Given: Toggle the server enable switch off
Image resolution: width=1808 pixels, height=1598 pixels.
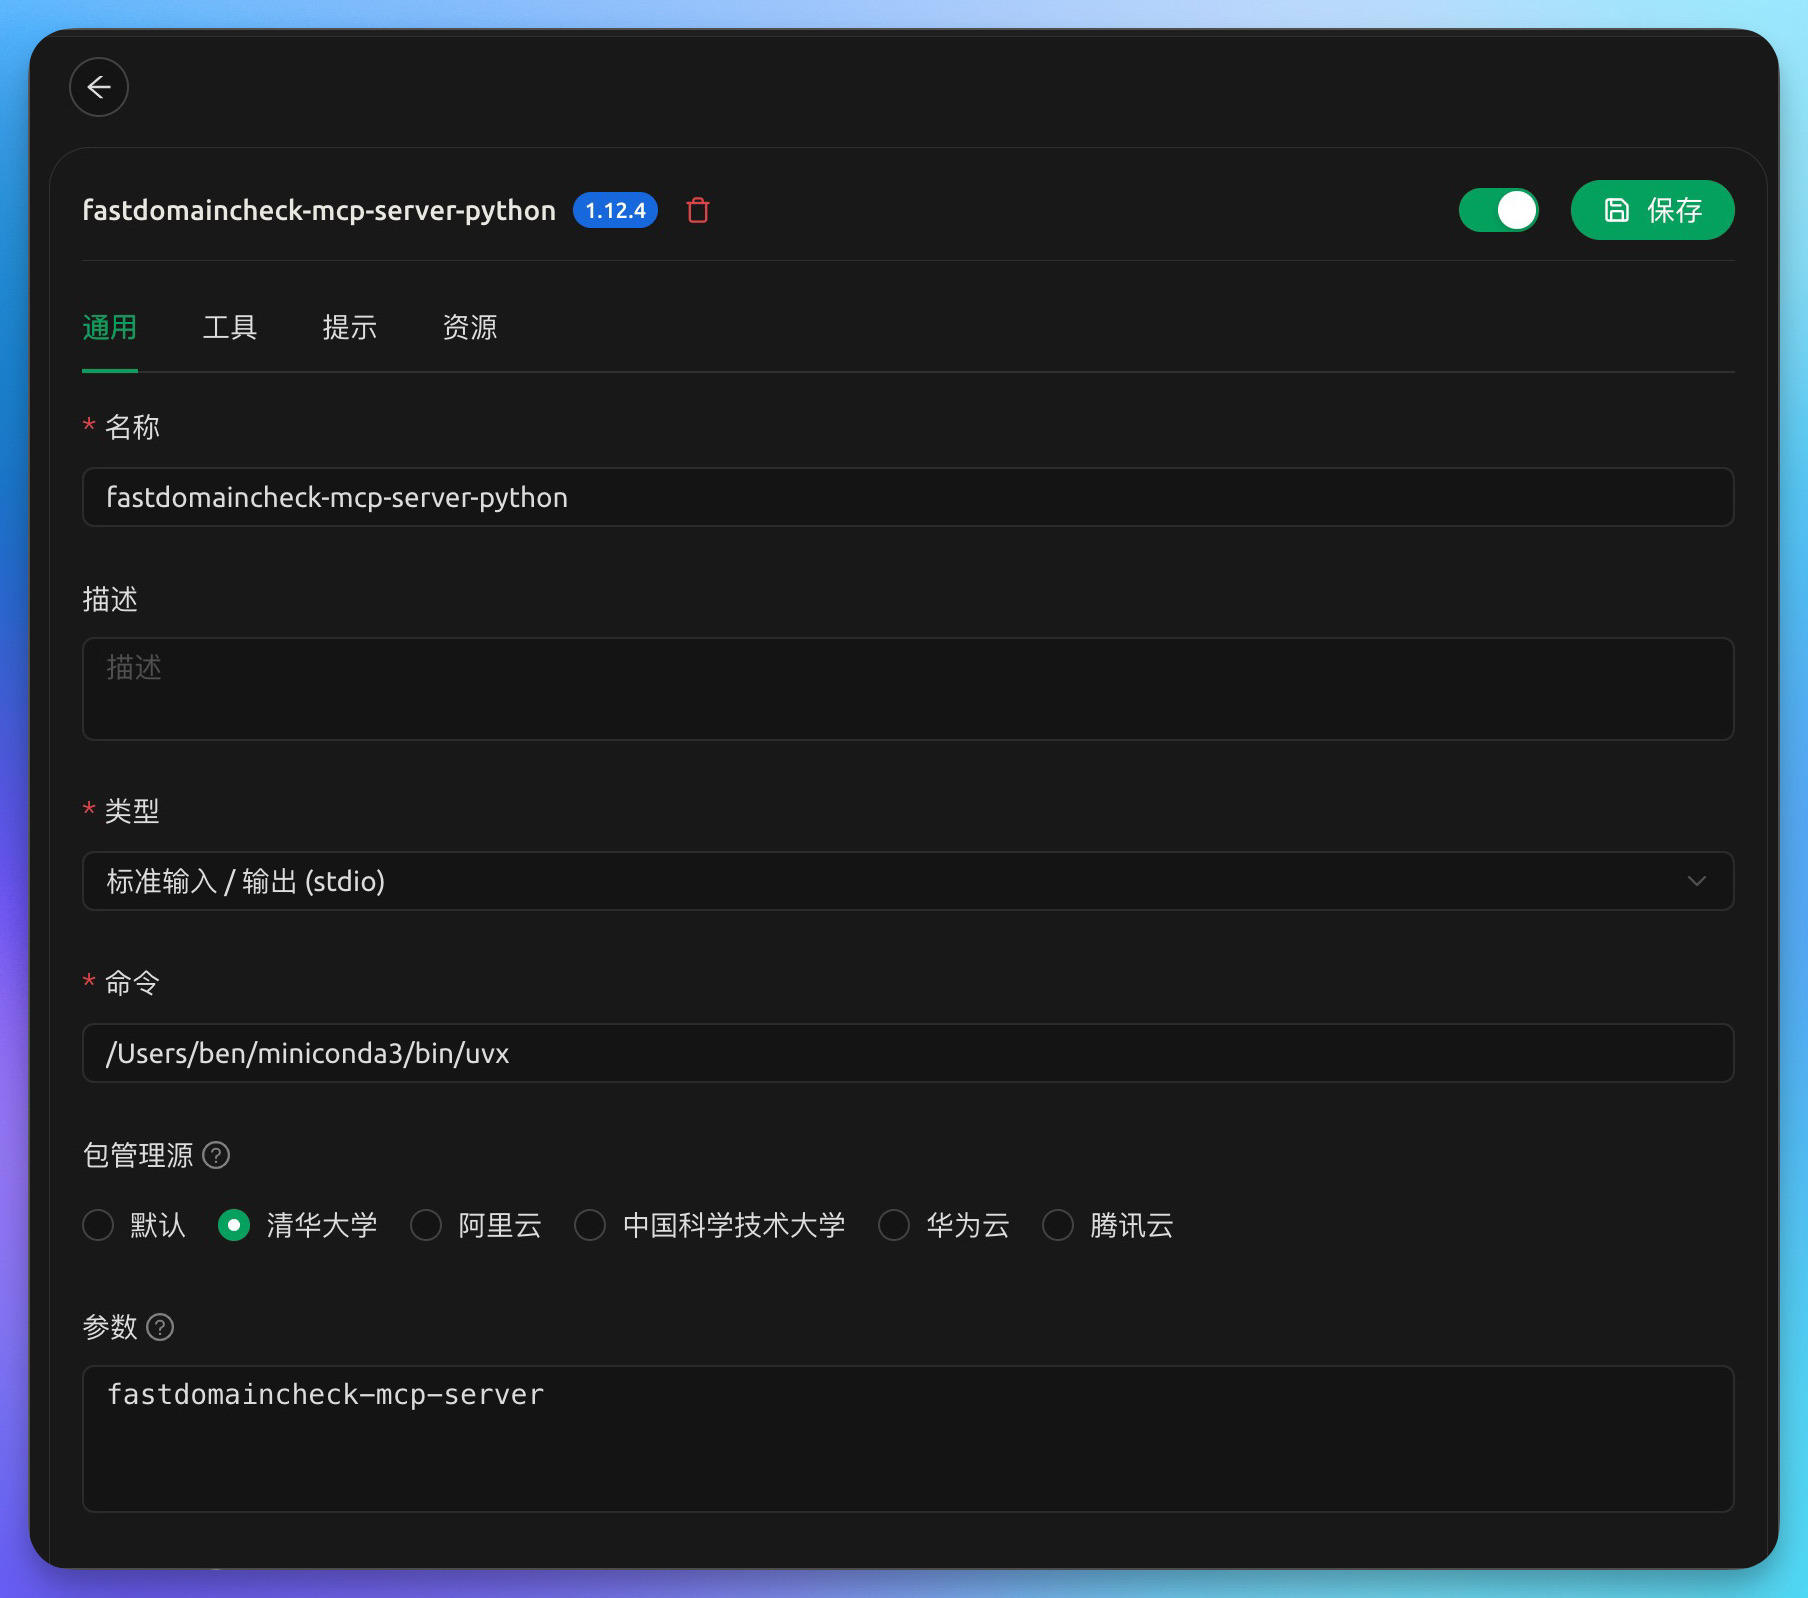Looking at the screenshot, I should pyautogui.click(x=1499, y=210).
